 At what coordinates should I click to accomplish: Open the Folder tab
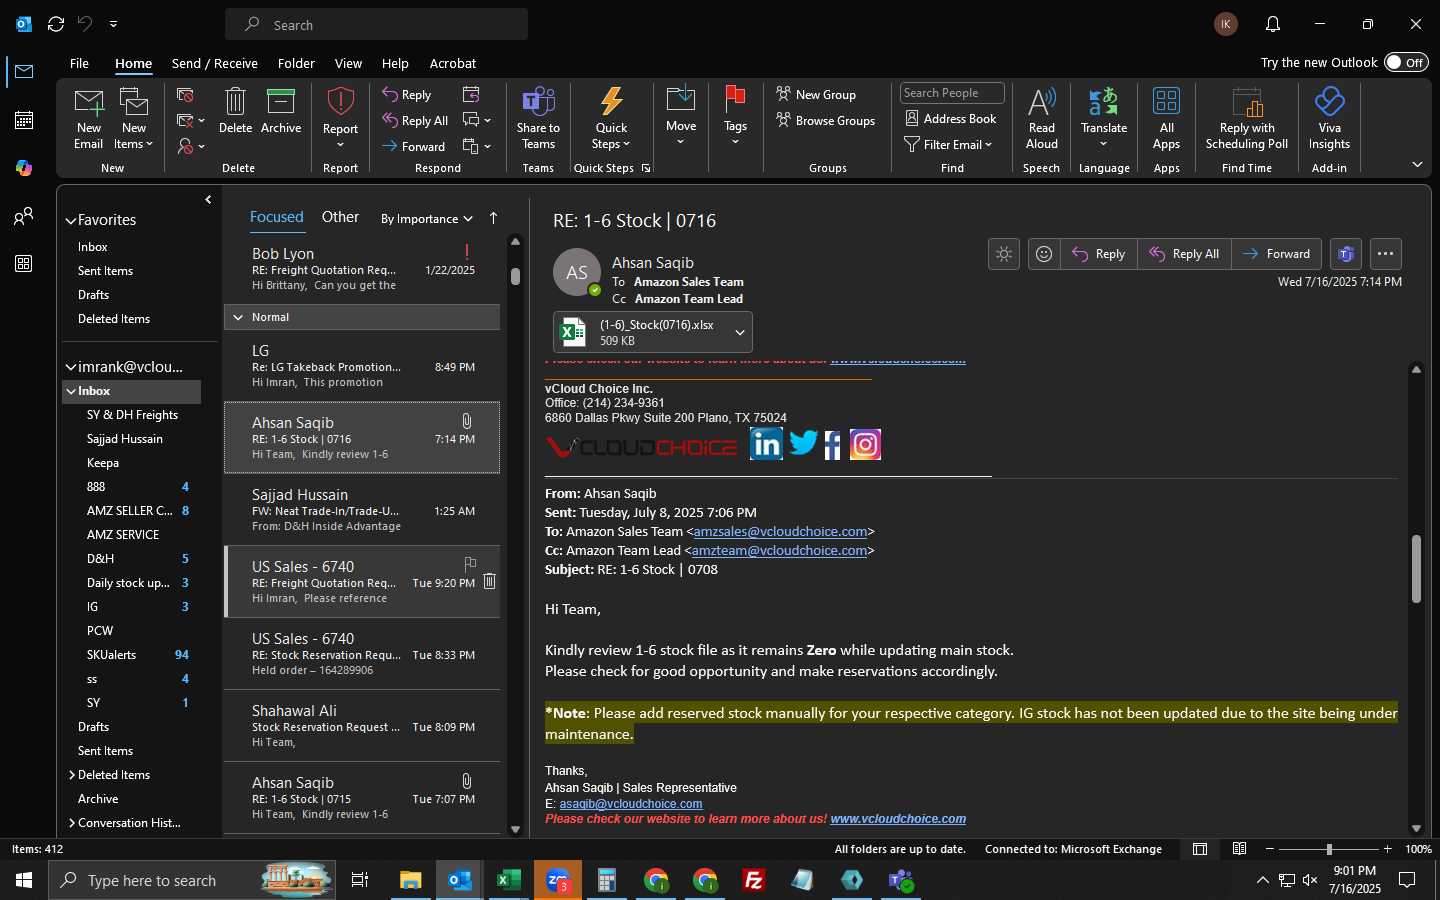point(296,63)
